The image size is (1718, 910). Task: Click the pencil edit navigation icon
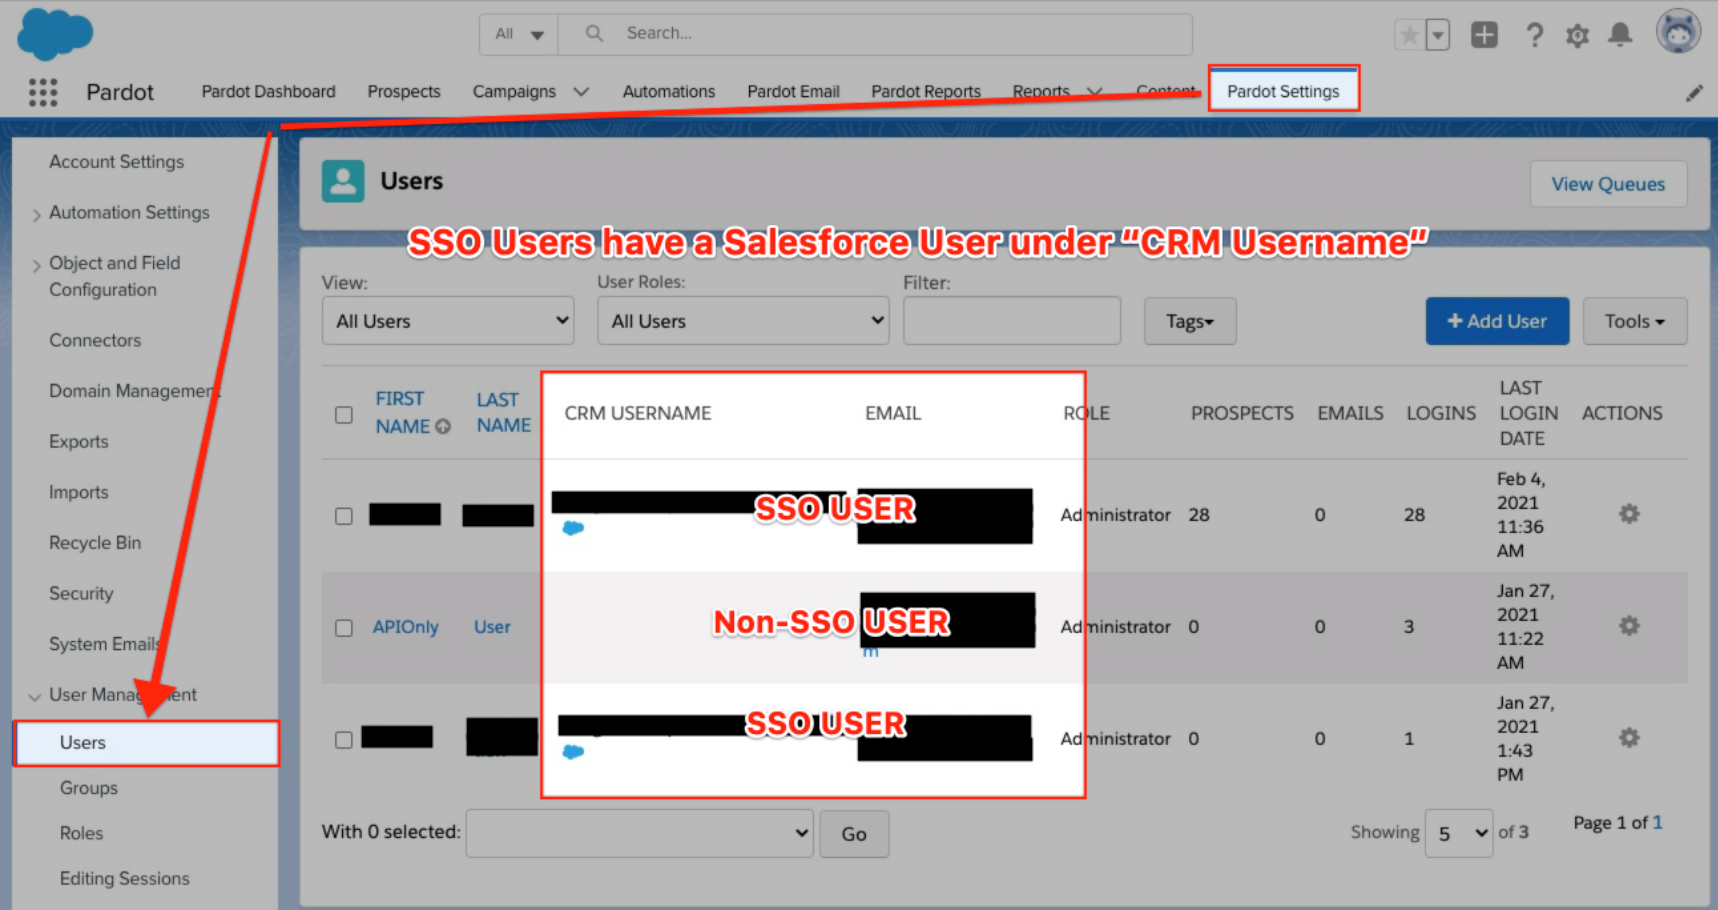click(1694, 93)
